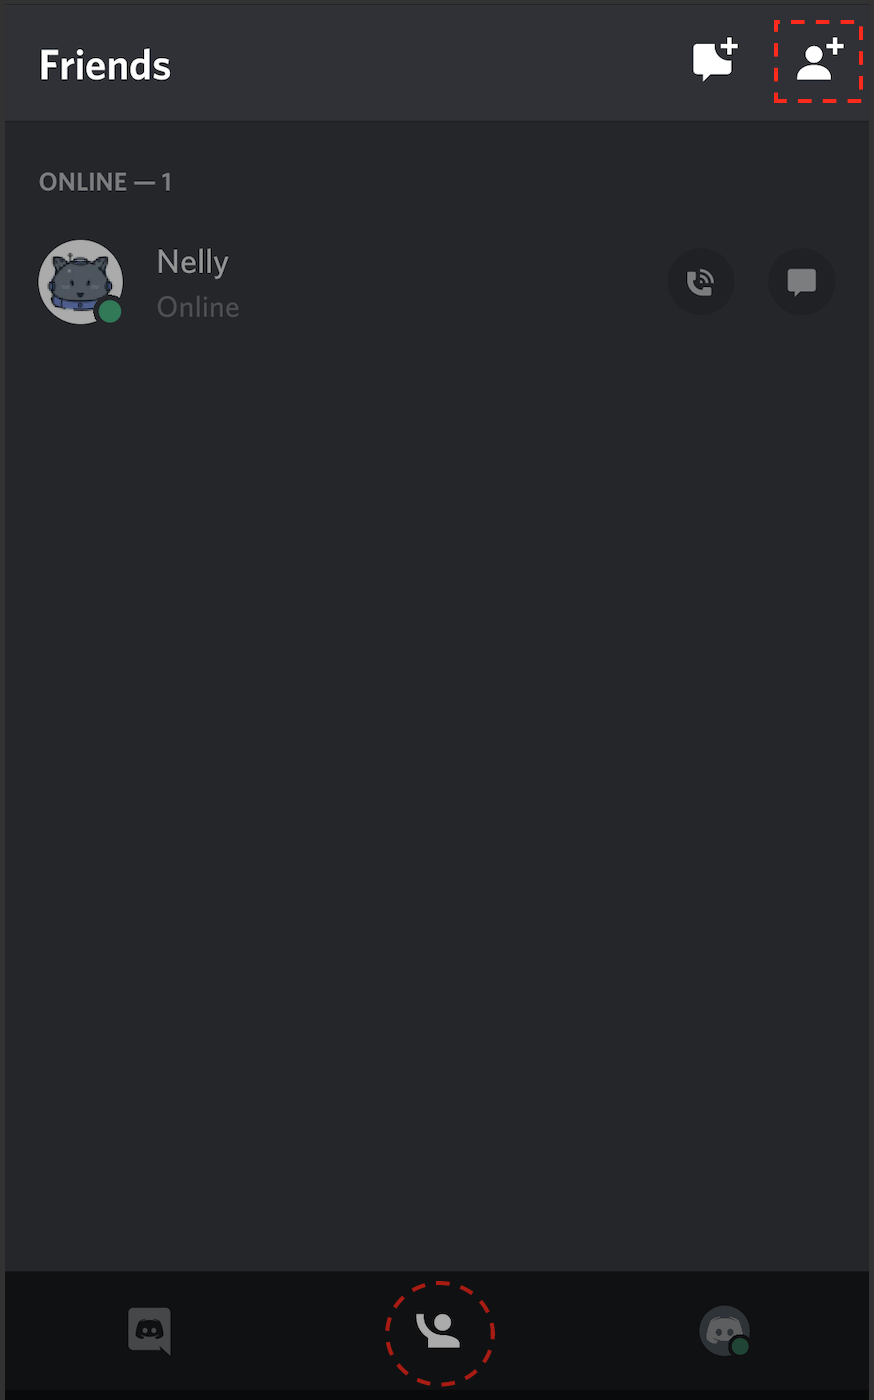This screenshot has height=1400, width=874.
Task: Open your user profile tab avatar
Action: point(725,1331)
